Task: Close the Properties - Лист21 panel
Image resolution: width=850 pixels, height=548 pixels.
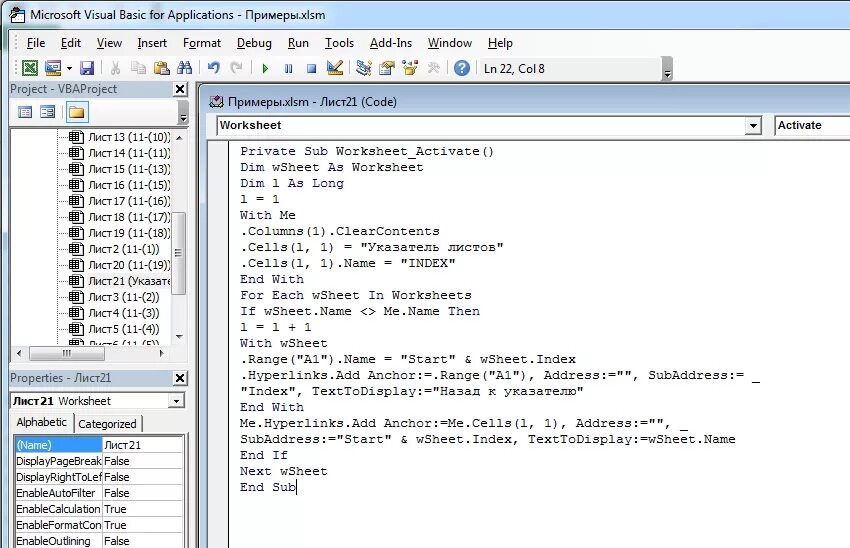Action: (x=180, y=378)
